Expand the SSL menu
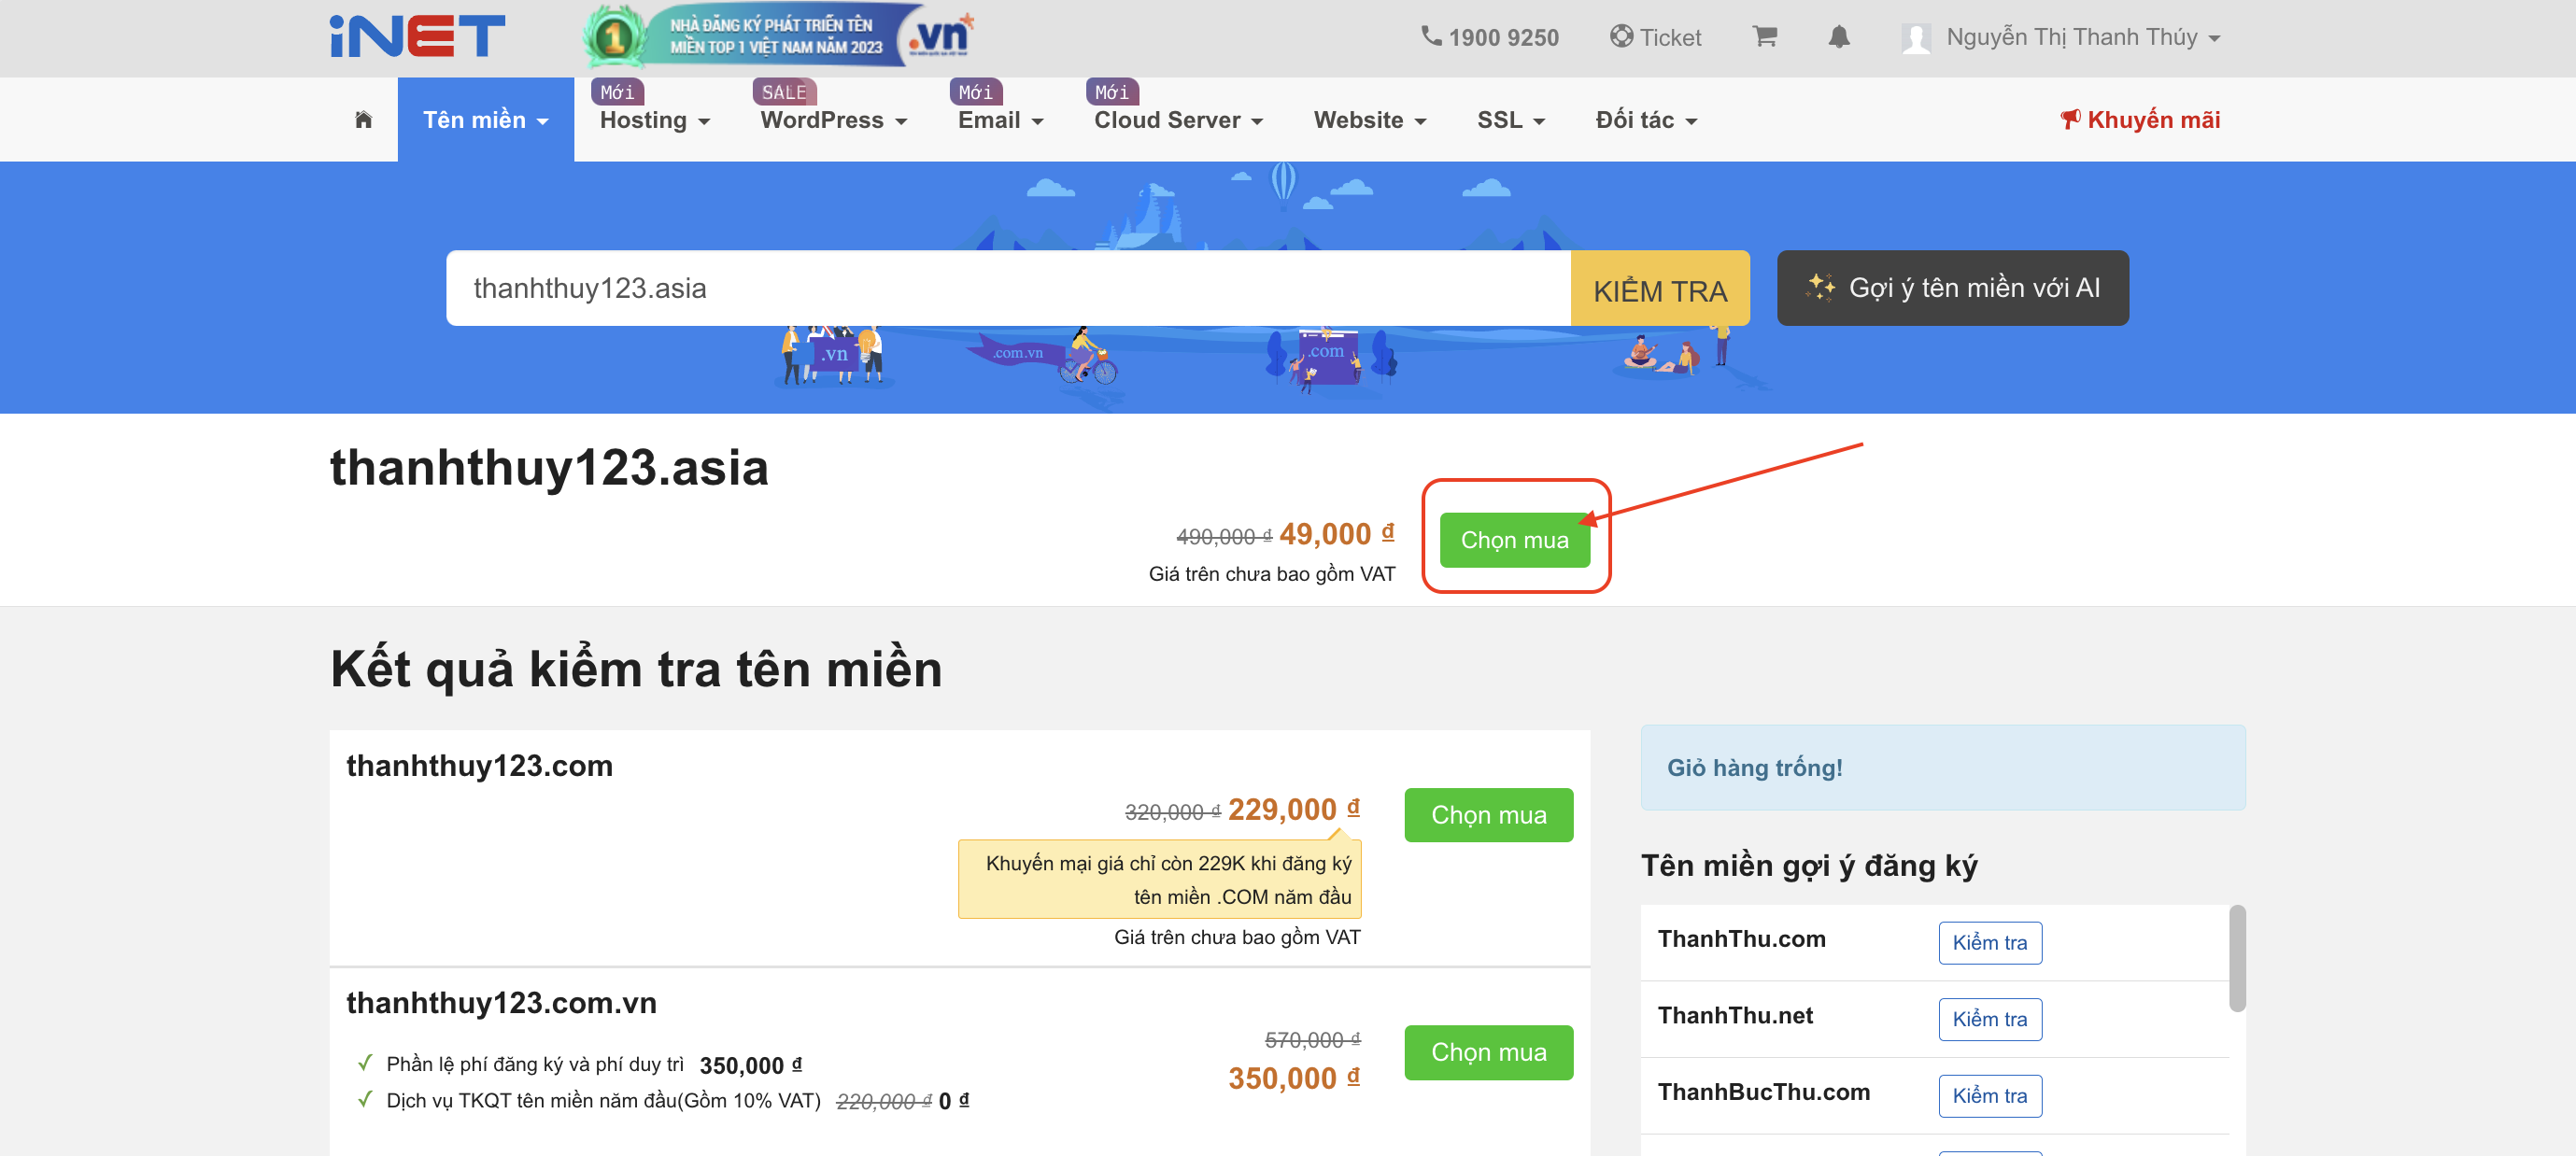This screenshot has height=1156, width=2576. [x=1510, y=120]
